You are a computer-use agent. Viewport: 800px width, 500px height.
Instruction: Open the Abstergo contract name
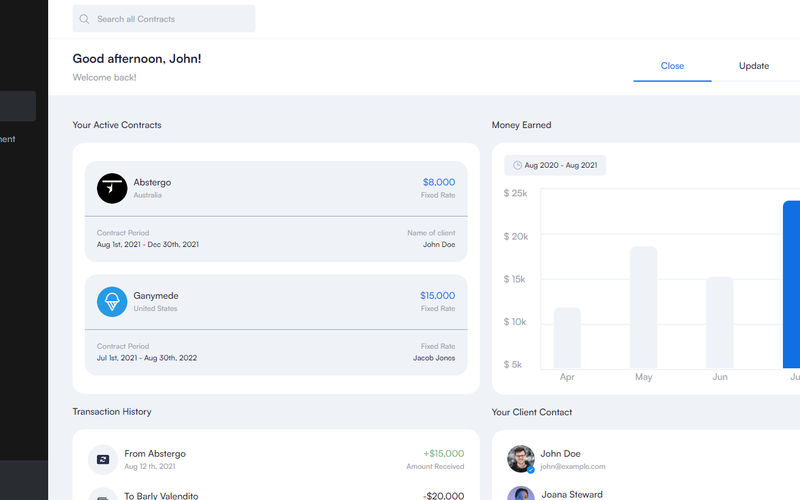152,182
